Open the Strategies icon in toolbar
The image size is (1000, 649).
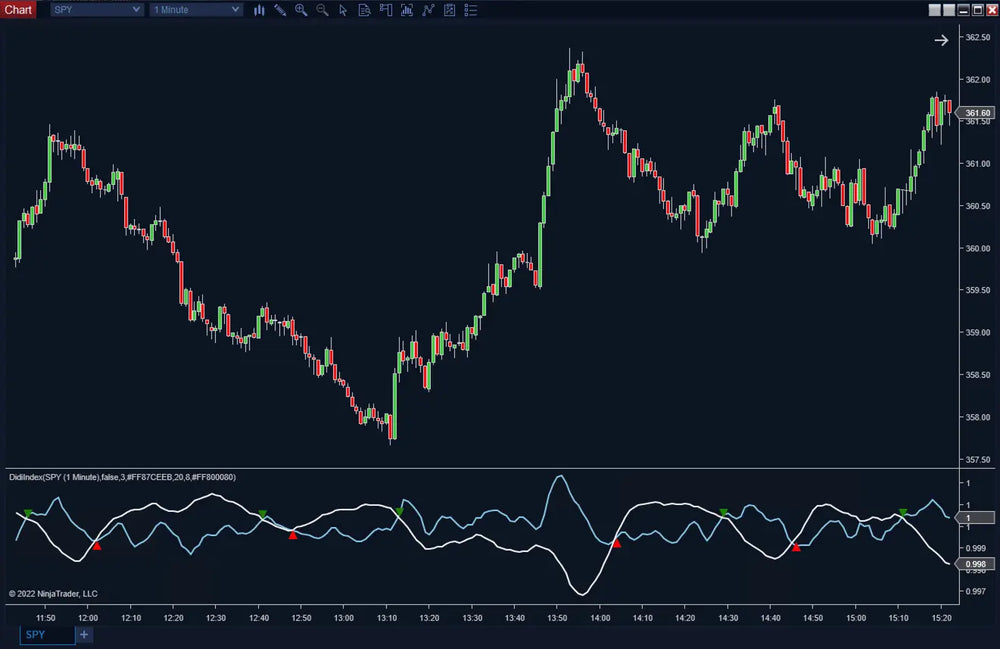pos(428,10)
